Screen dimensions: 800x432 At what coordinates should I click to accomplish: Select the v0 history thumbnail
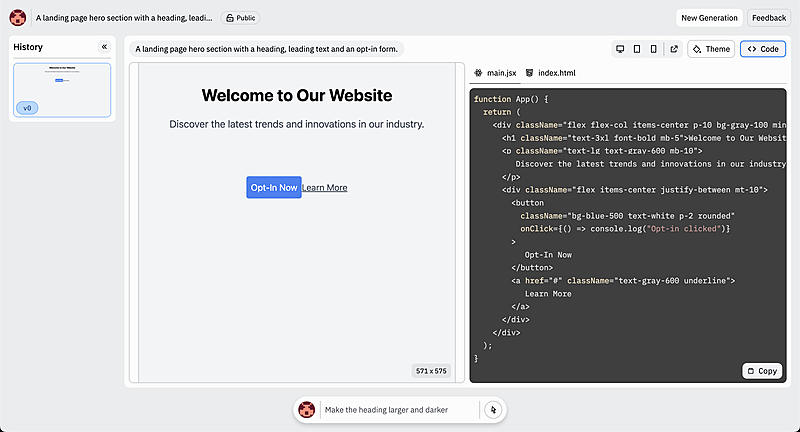pos(62,90)
